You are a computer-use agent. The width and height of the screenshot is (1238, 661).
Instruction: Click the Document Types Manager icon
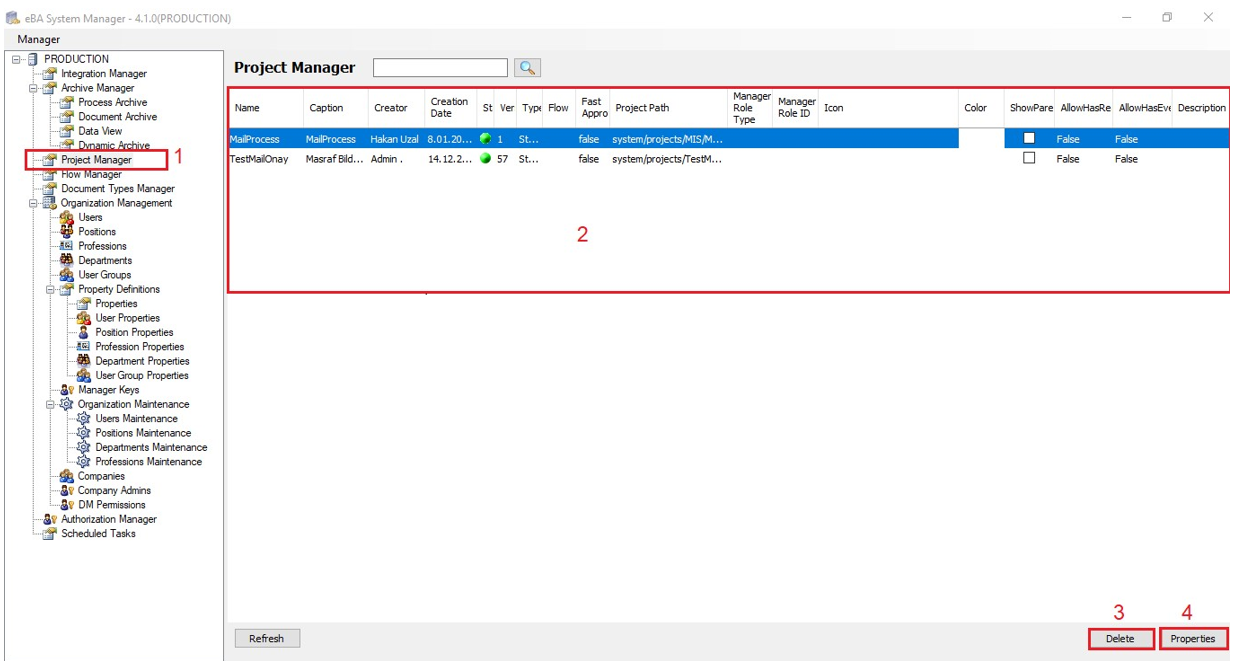49,188
